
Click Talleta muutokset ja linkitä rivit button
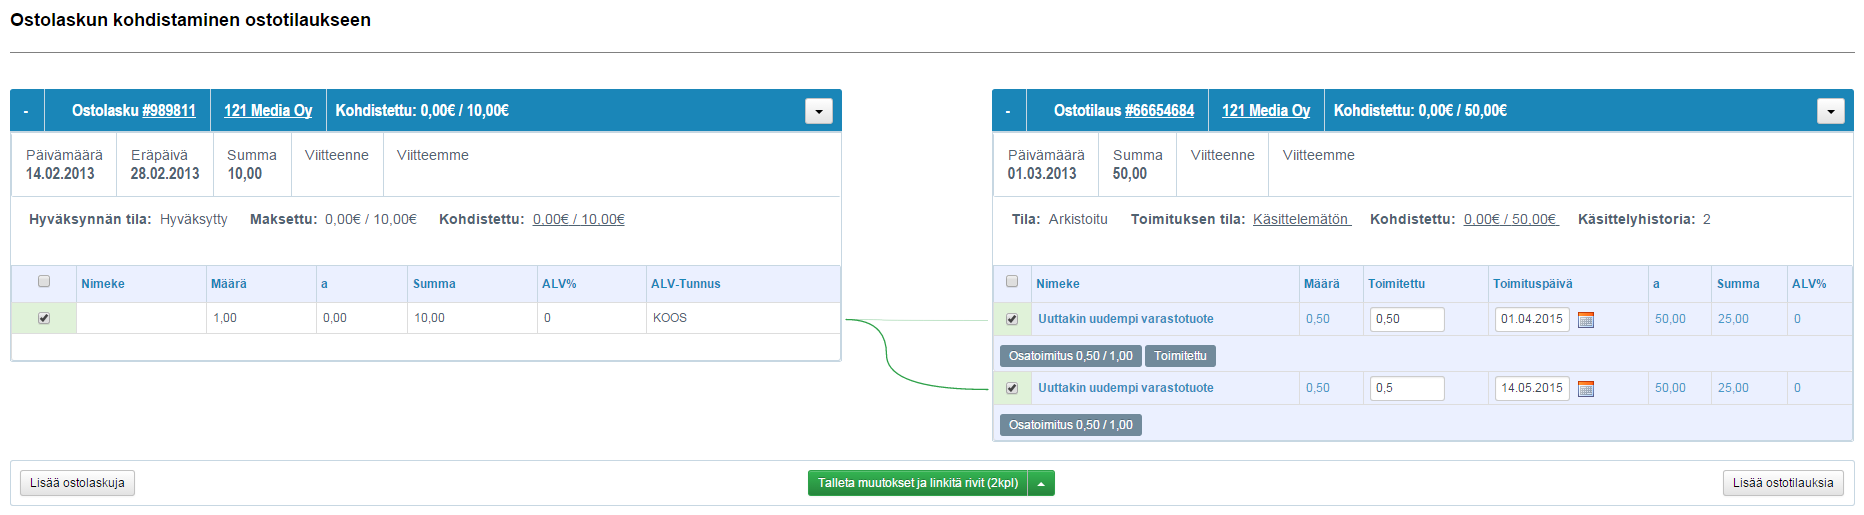tap(917, 484)
